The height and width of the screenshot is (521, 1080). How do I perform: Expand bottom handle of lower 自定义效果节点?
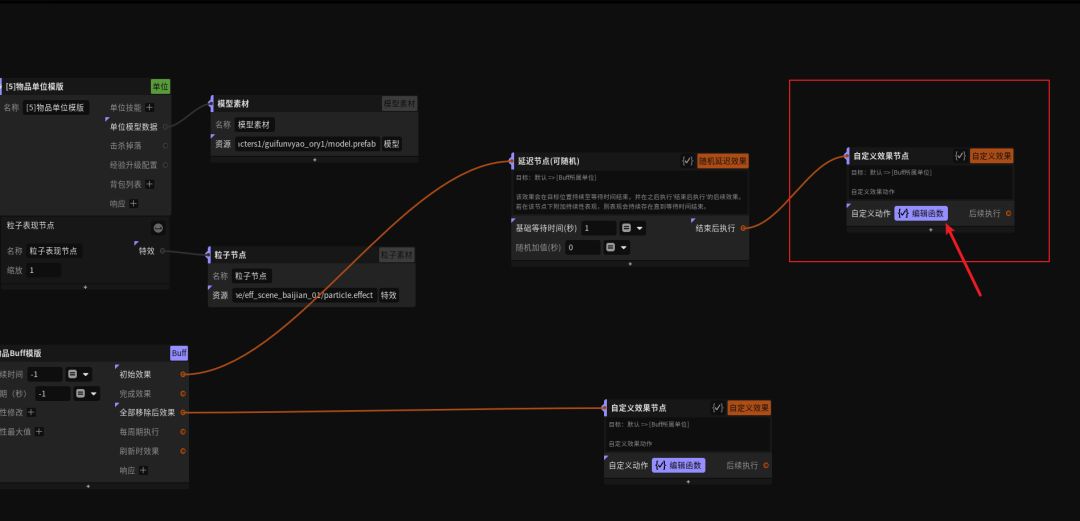(688, 482)
